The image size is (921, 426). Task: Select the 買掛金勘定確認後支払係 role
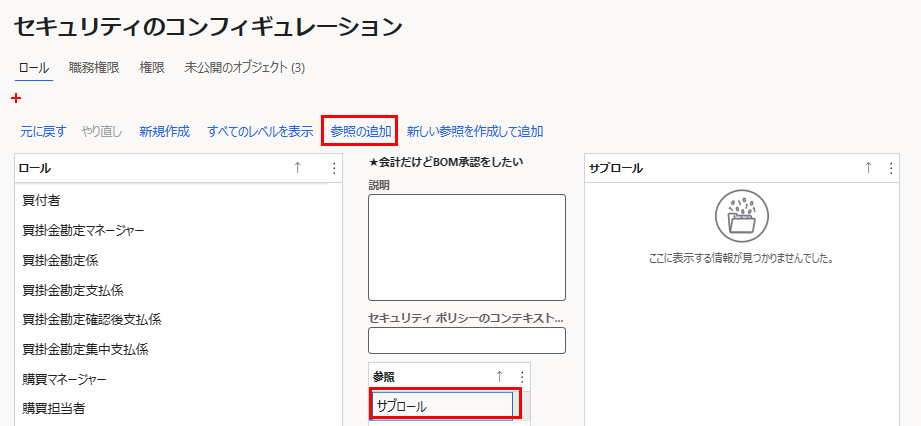pos(179,320)
